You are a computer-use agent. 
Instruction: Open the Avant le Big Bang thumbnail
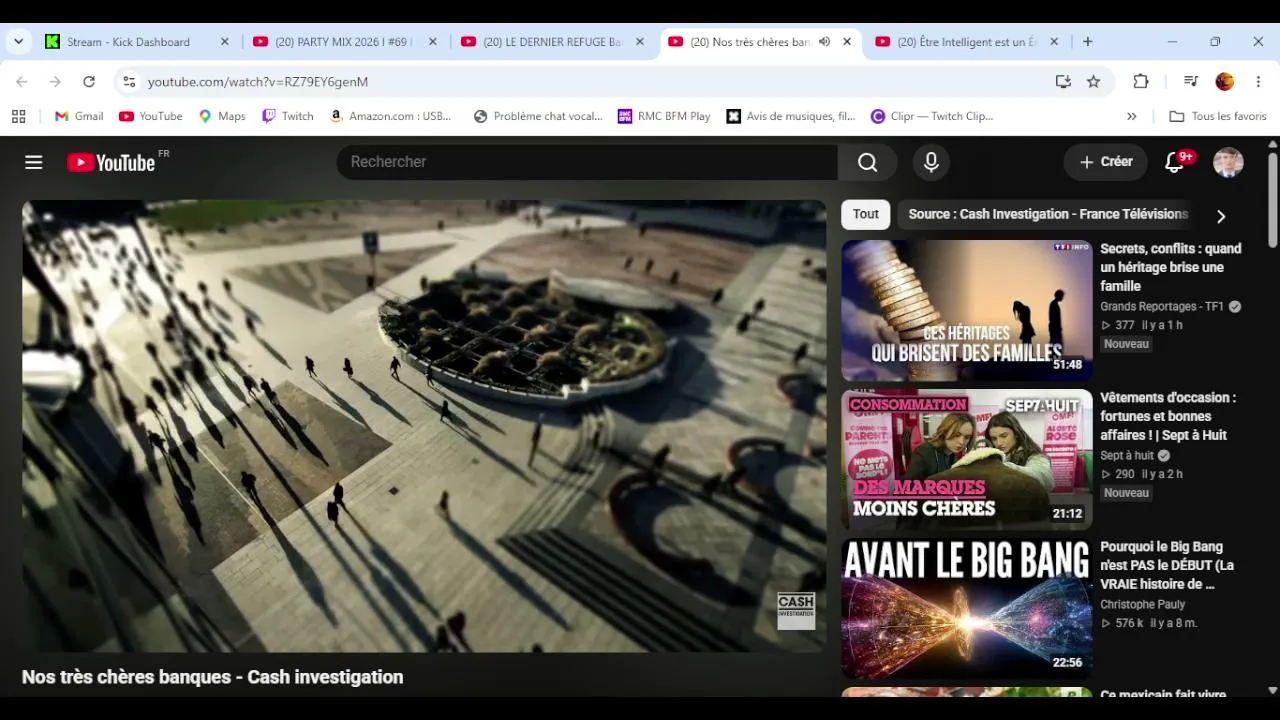tap(966, 608)
